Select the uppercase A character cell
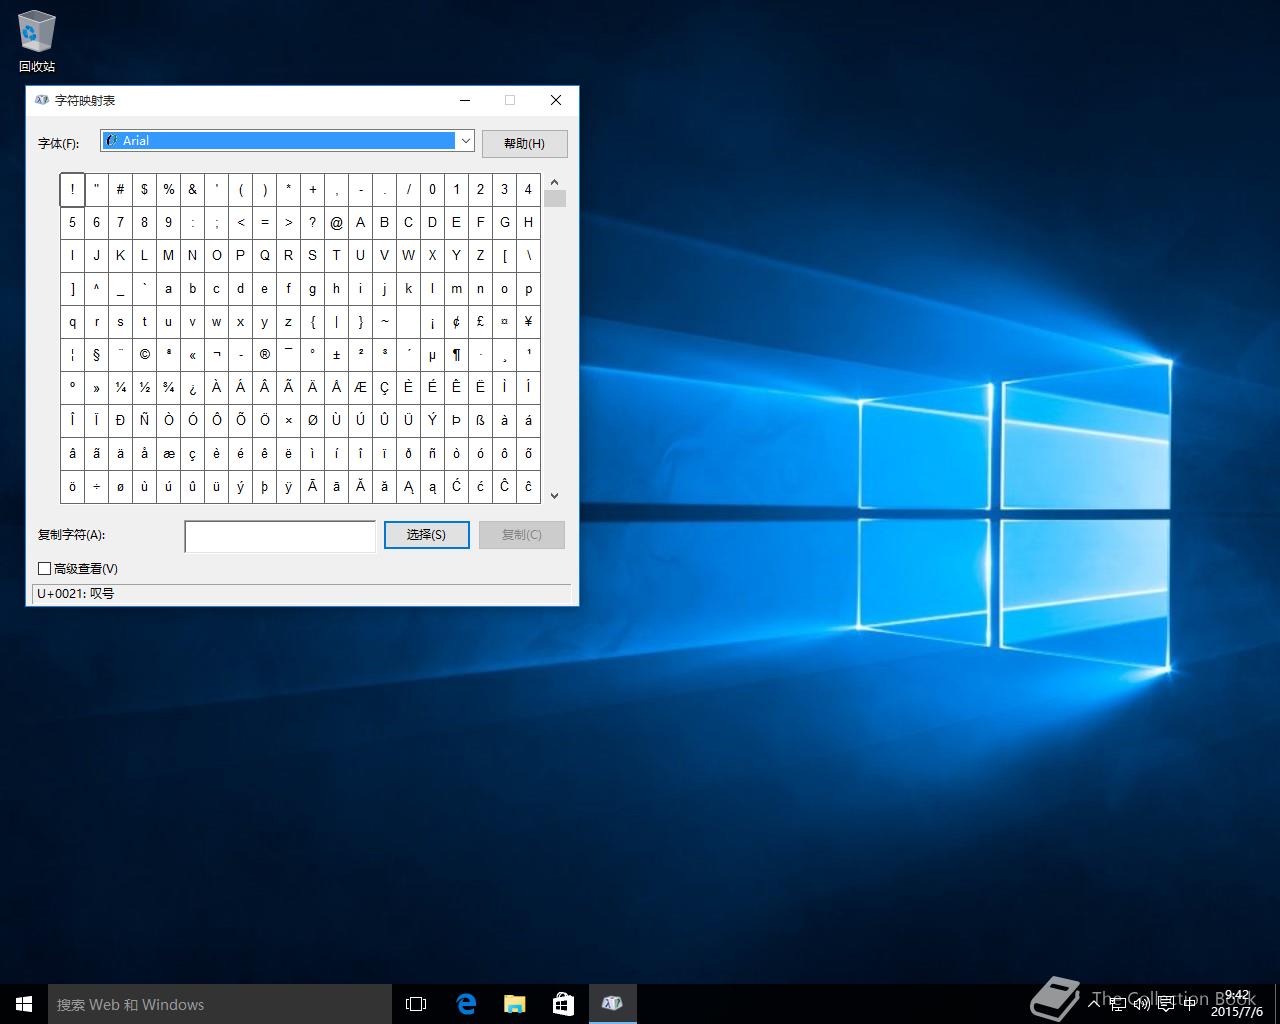This screenshot has height=1024, width=1280. pyautogui.click(x=360, y=222)
